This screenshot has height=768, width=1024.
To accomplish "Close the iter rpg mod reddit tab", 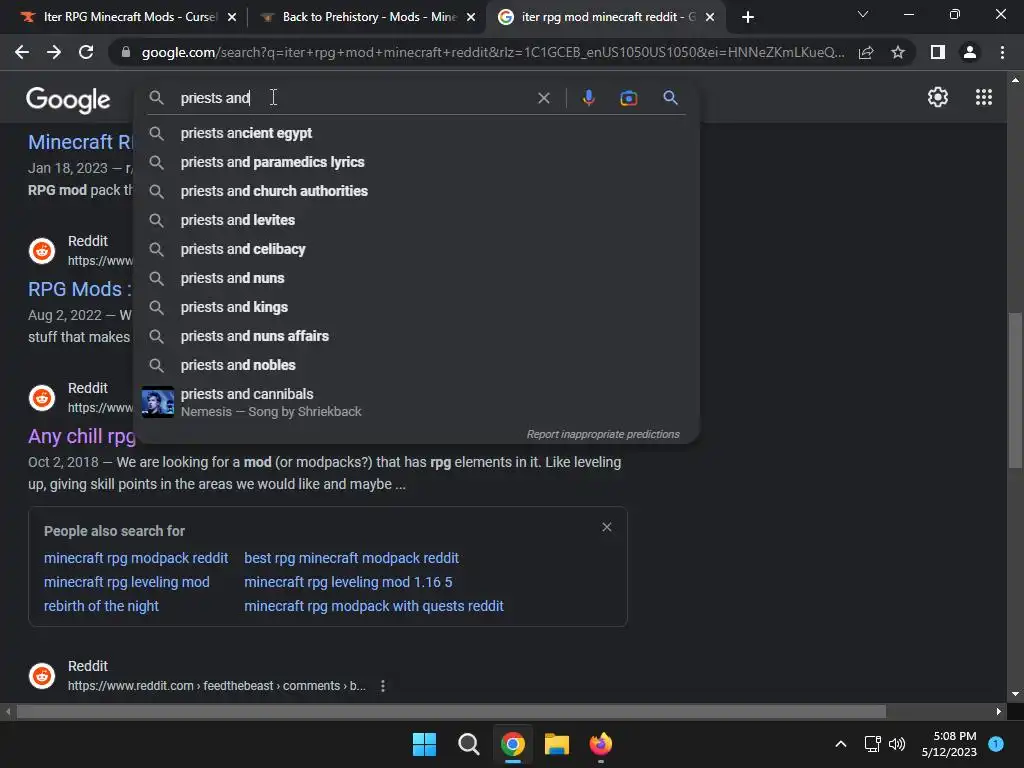I will [x=710, y=17].
